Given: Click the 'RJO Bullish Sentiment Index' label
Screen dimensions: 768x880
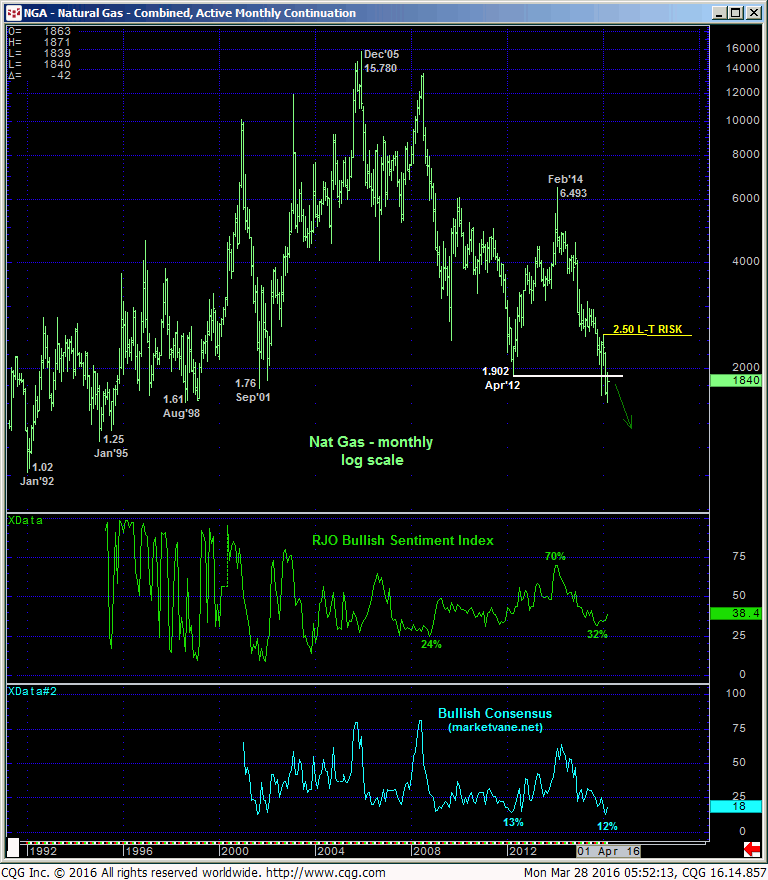Looking at the screenshot, I should [403, 540].
